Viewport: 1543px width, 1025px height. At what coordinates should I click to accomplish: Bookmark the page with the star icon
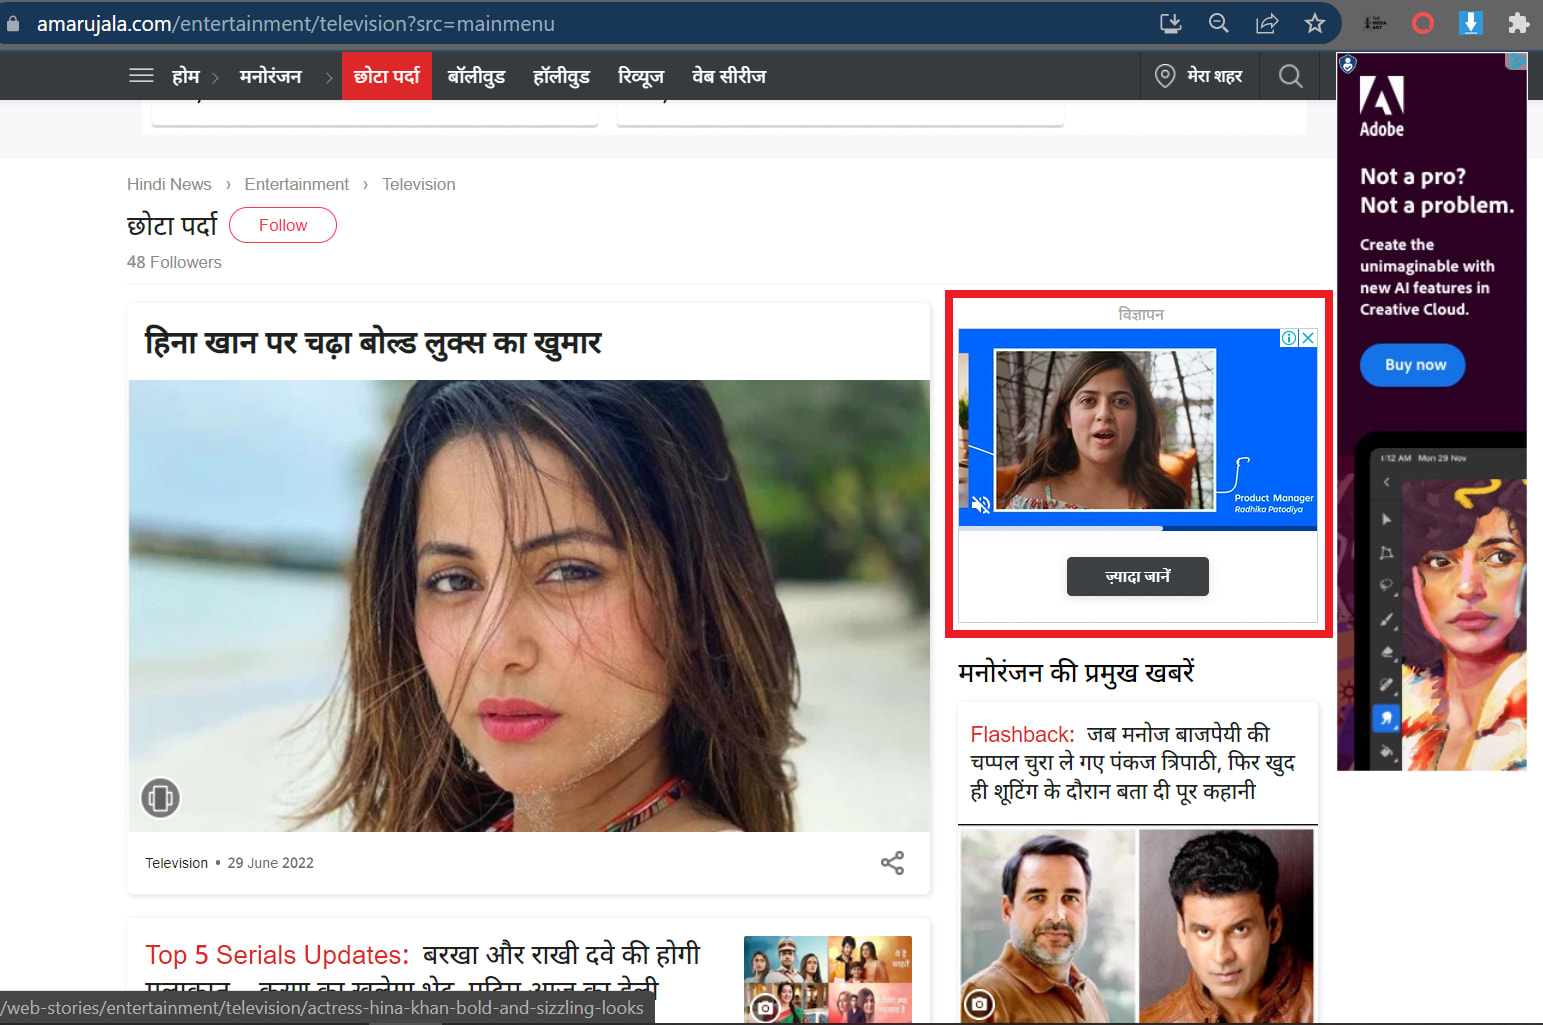1314,22
